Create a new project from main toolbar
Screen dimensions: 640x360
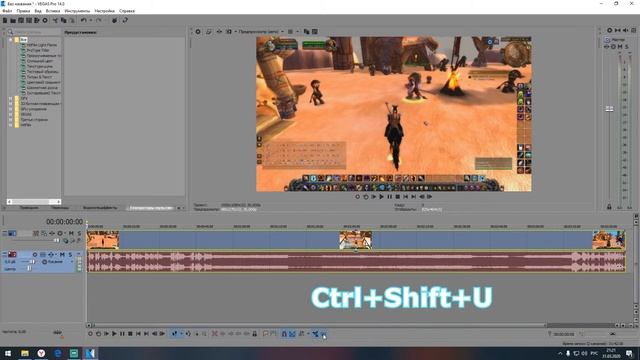pyautogui.click(x=5, y=20)
